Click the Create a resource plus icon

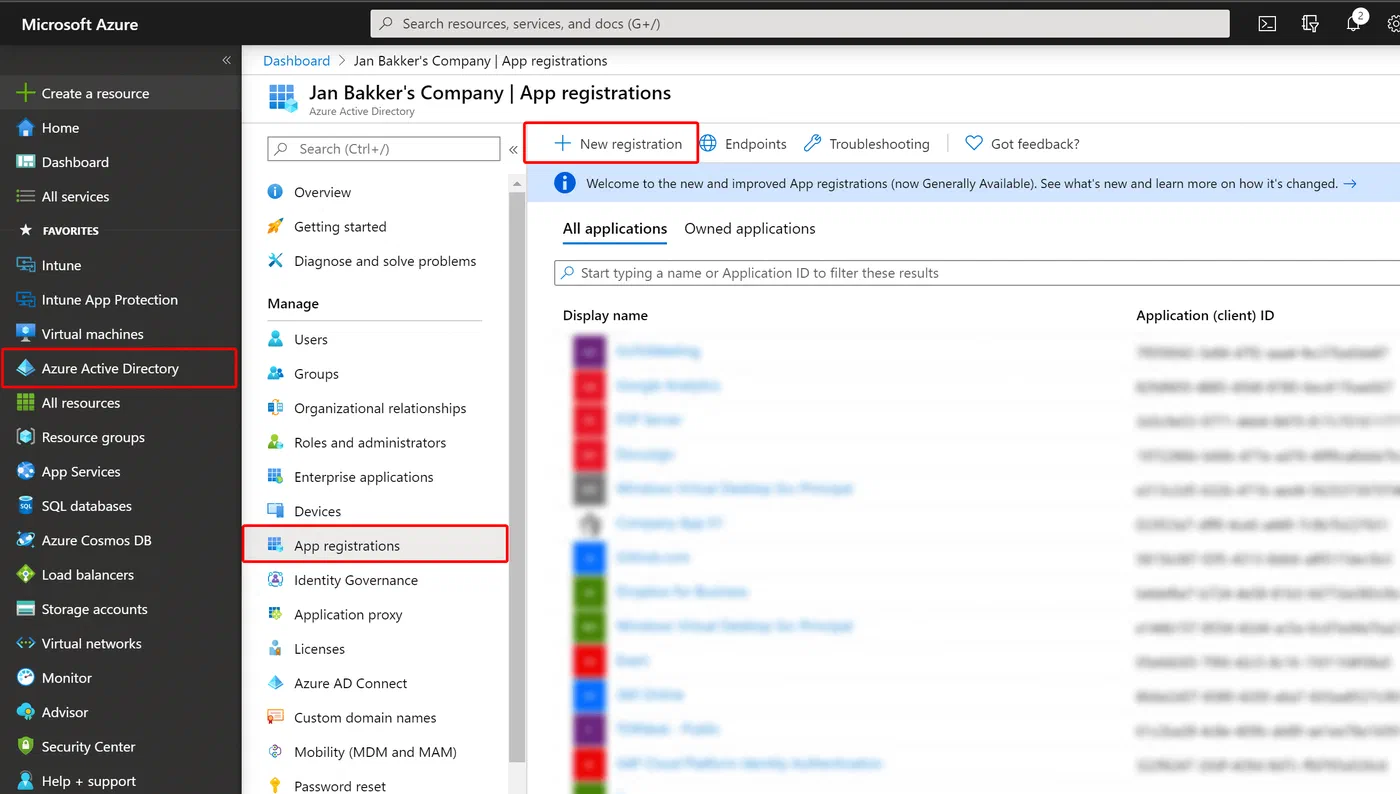pos(25,93)
